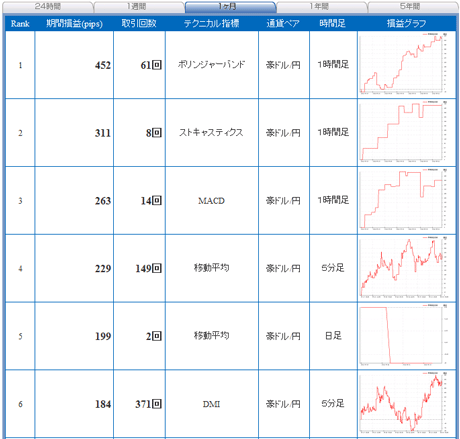Viewport: 460px width, 439px height.
Task: Click the 取引回数 column header
Action: [x=139, y=23]
